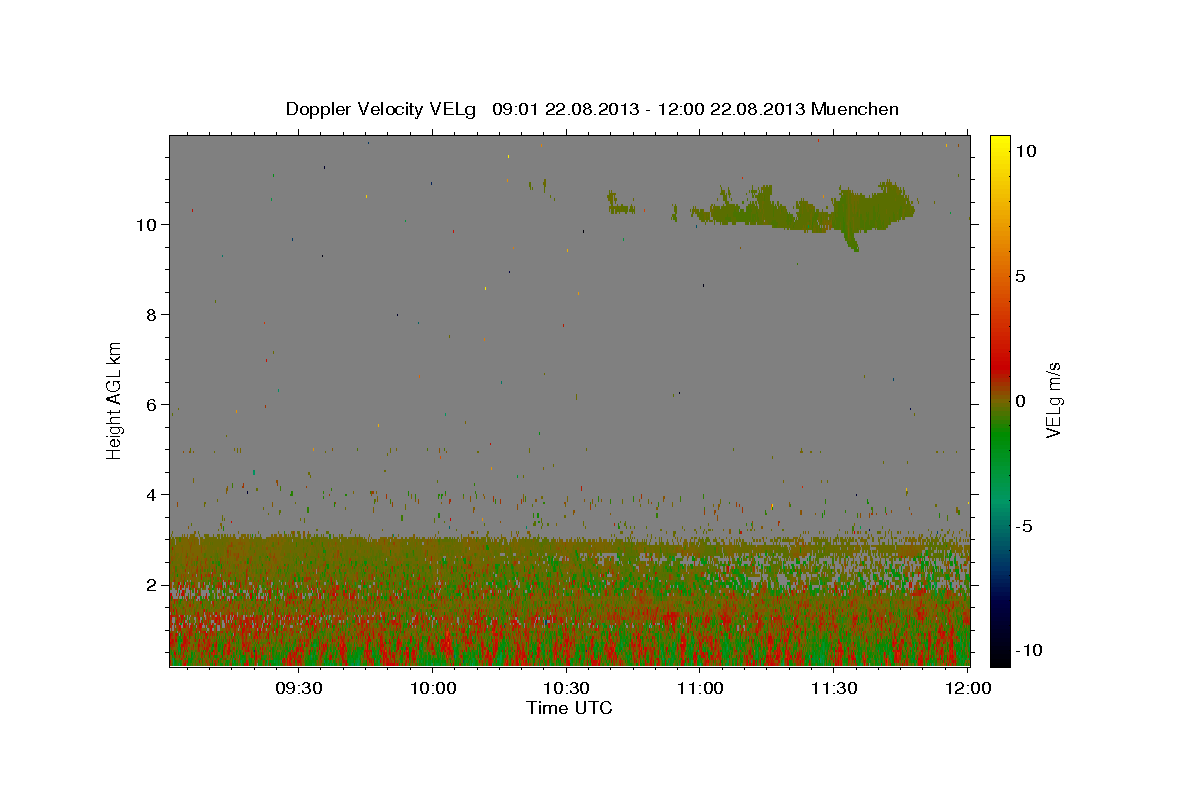Click the yellow top of the colorbar
The height and width of the screenshot is (800, 1200).
tap(999, 145)
